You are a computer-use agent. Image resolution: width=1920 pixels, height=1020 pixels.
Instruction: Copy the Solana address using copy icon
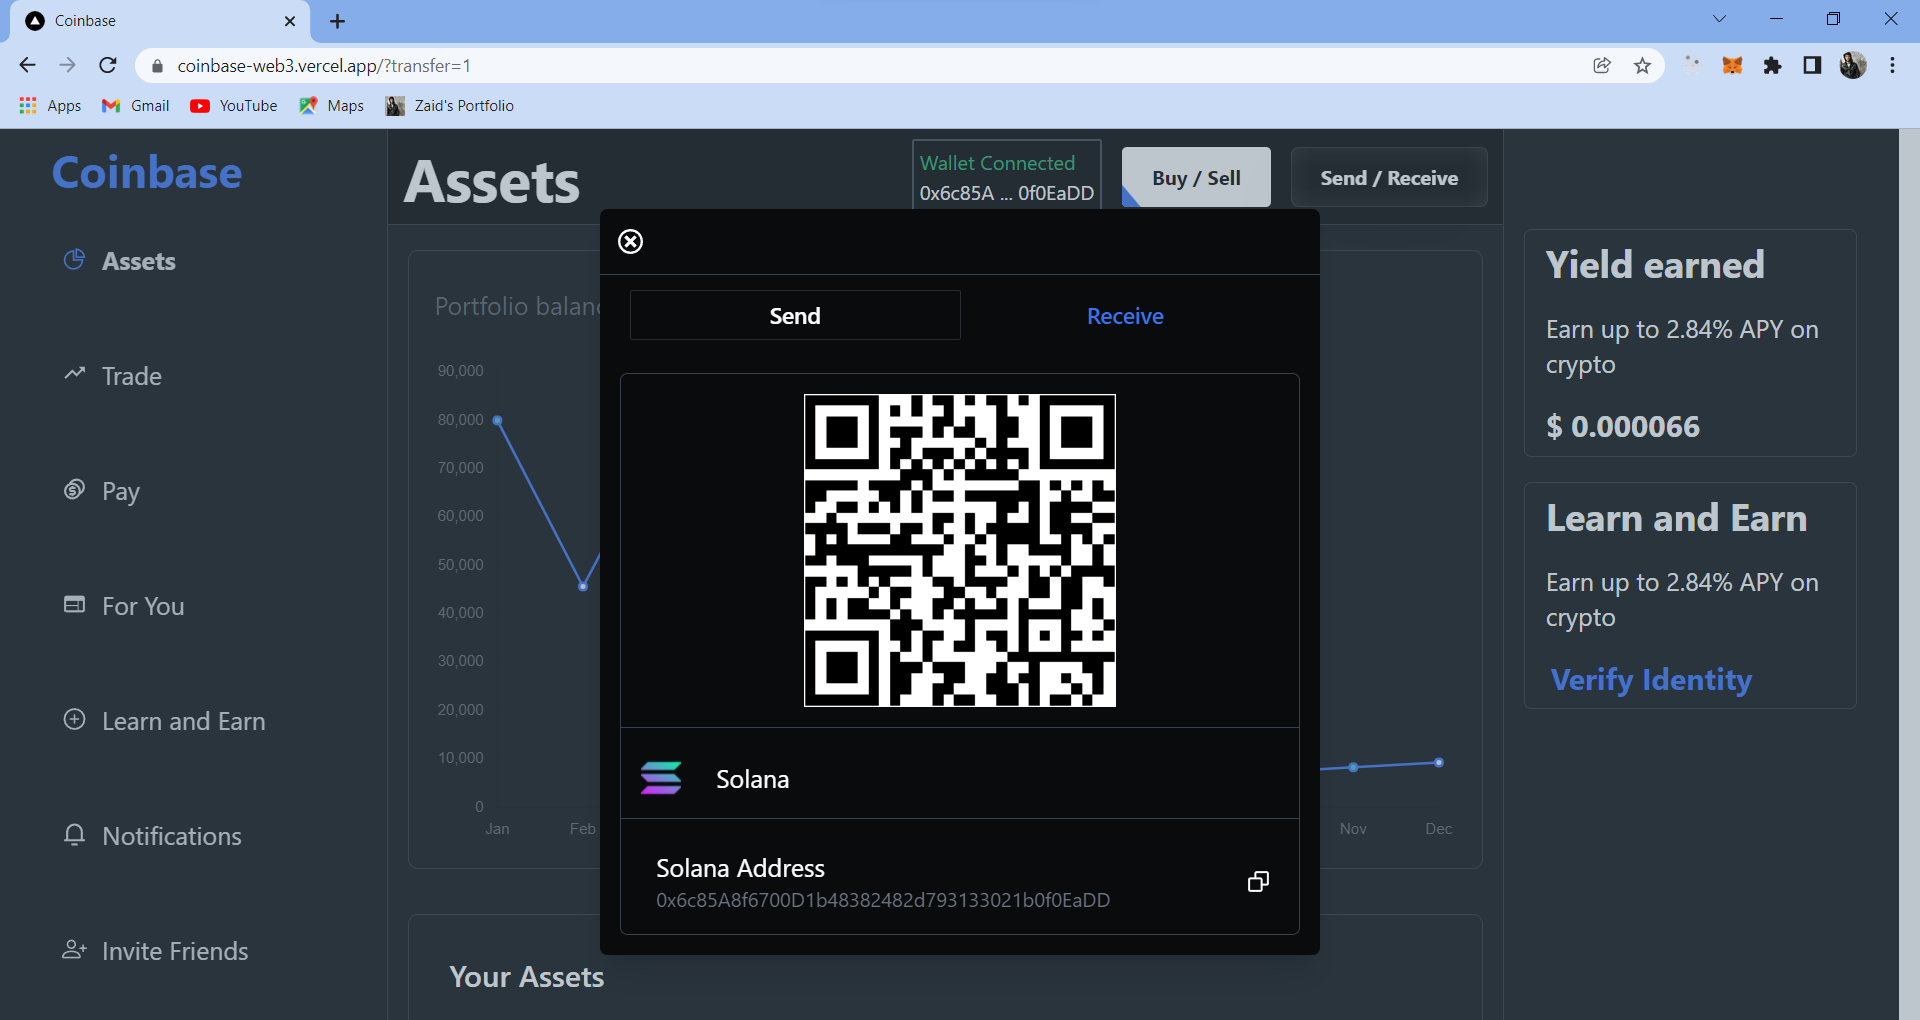tap(1258, 881)
